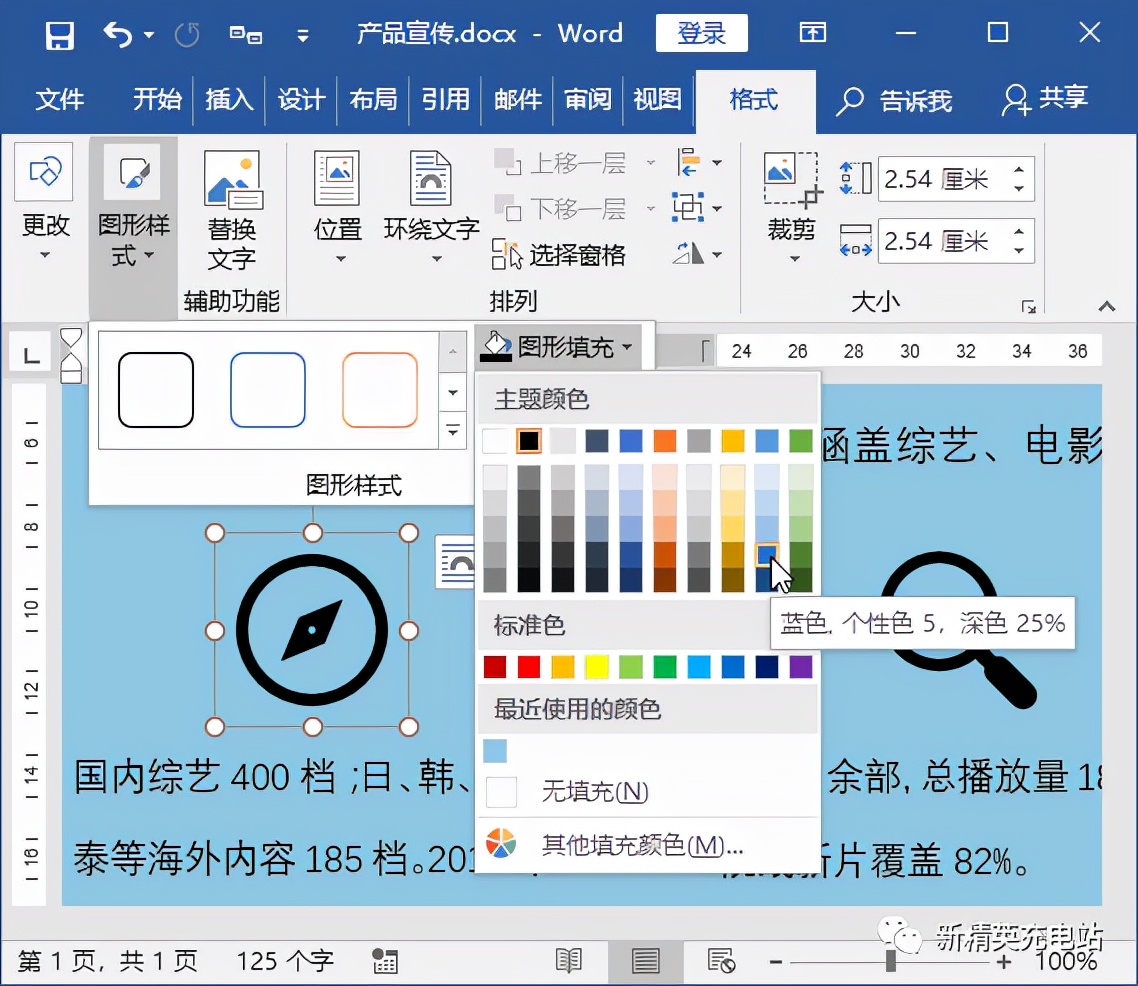Switch to the 开始 (Home) ribbon tab

coord(156,100)
